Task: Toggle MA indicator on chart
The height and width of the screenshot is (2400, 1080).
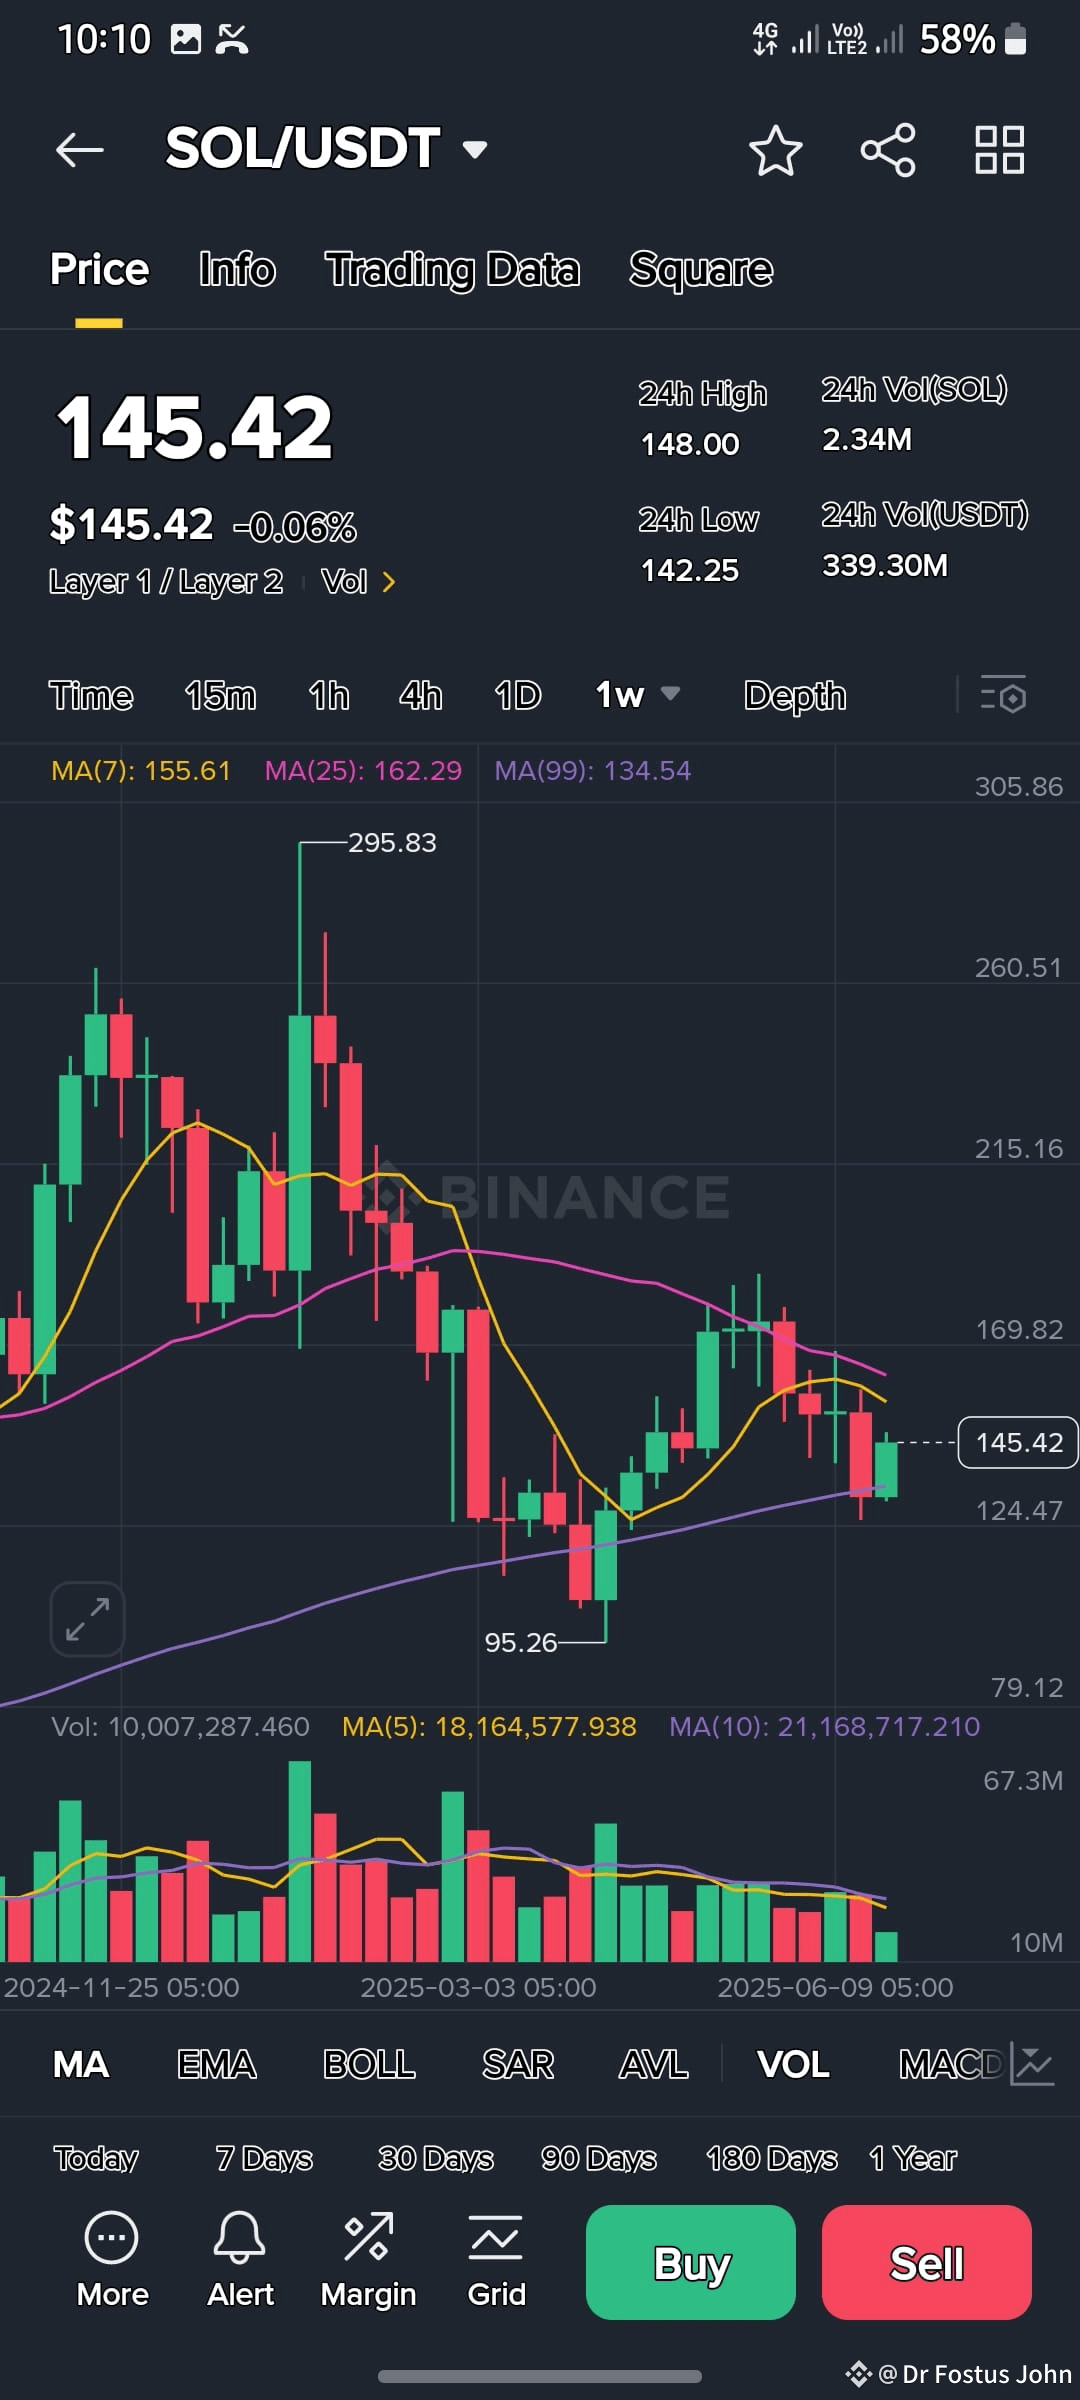Action: (81, 2065)
